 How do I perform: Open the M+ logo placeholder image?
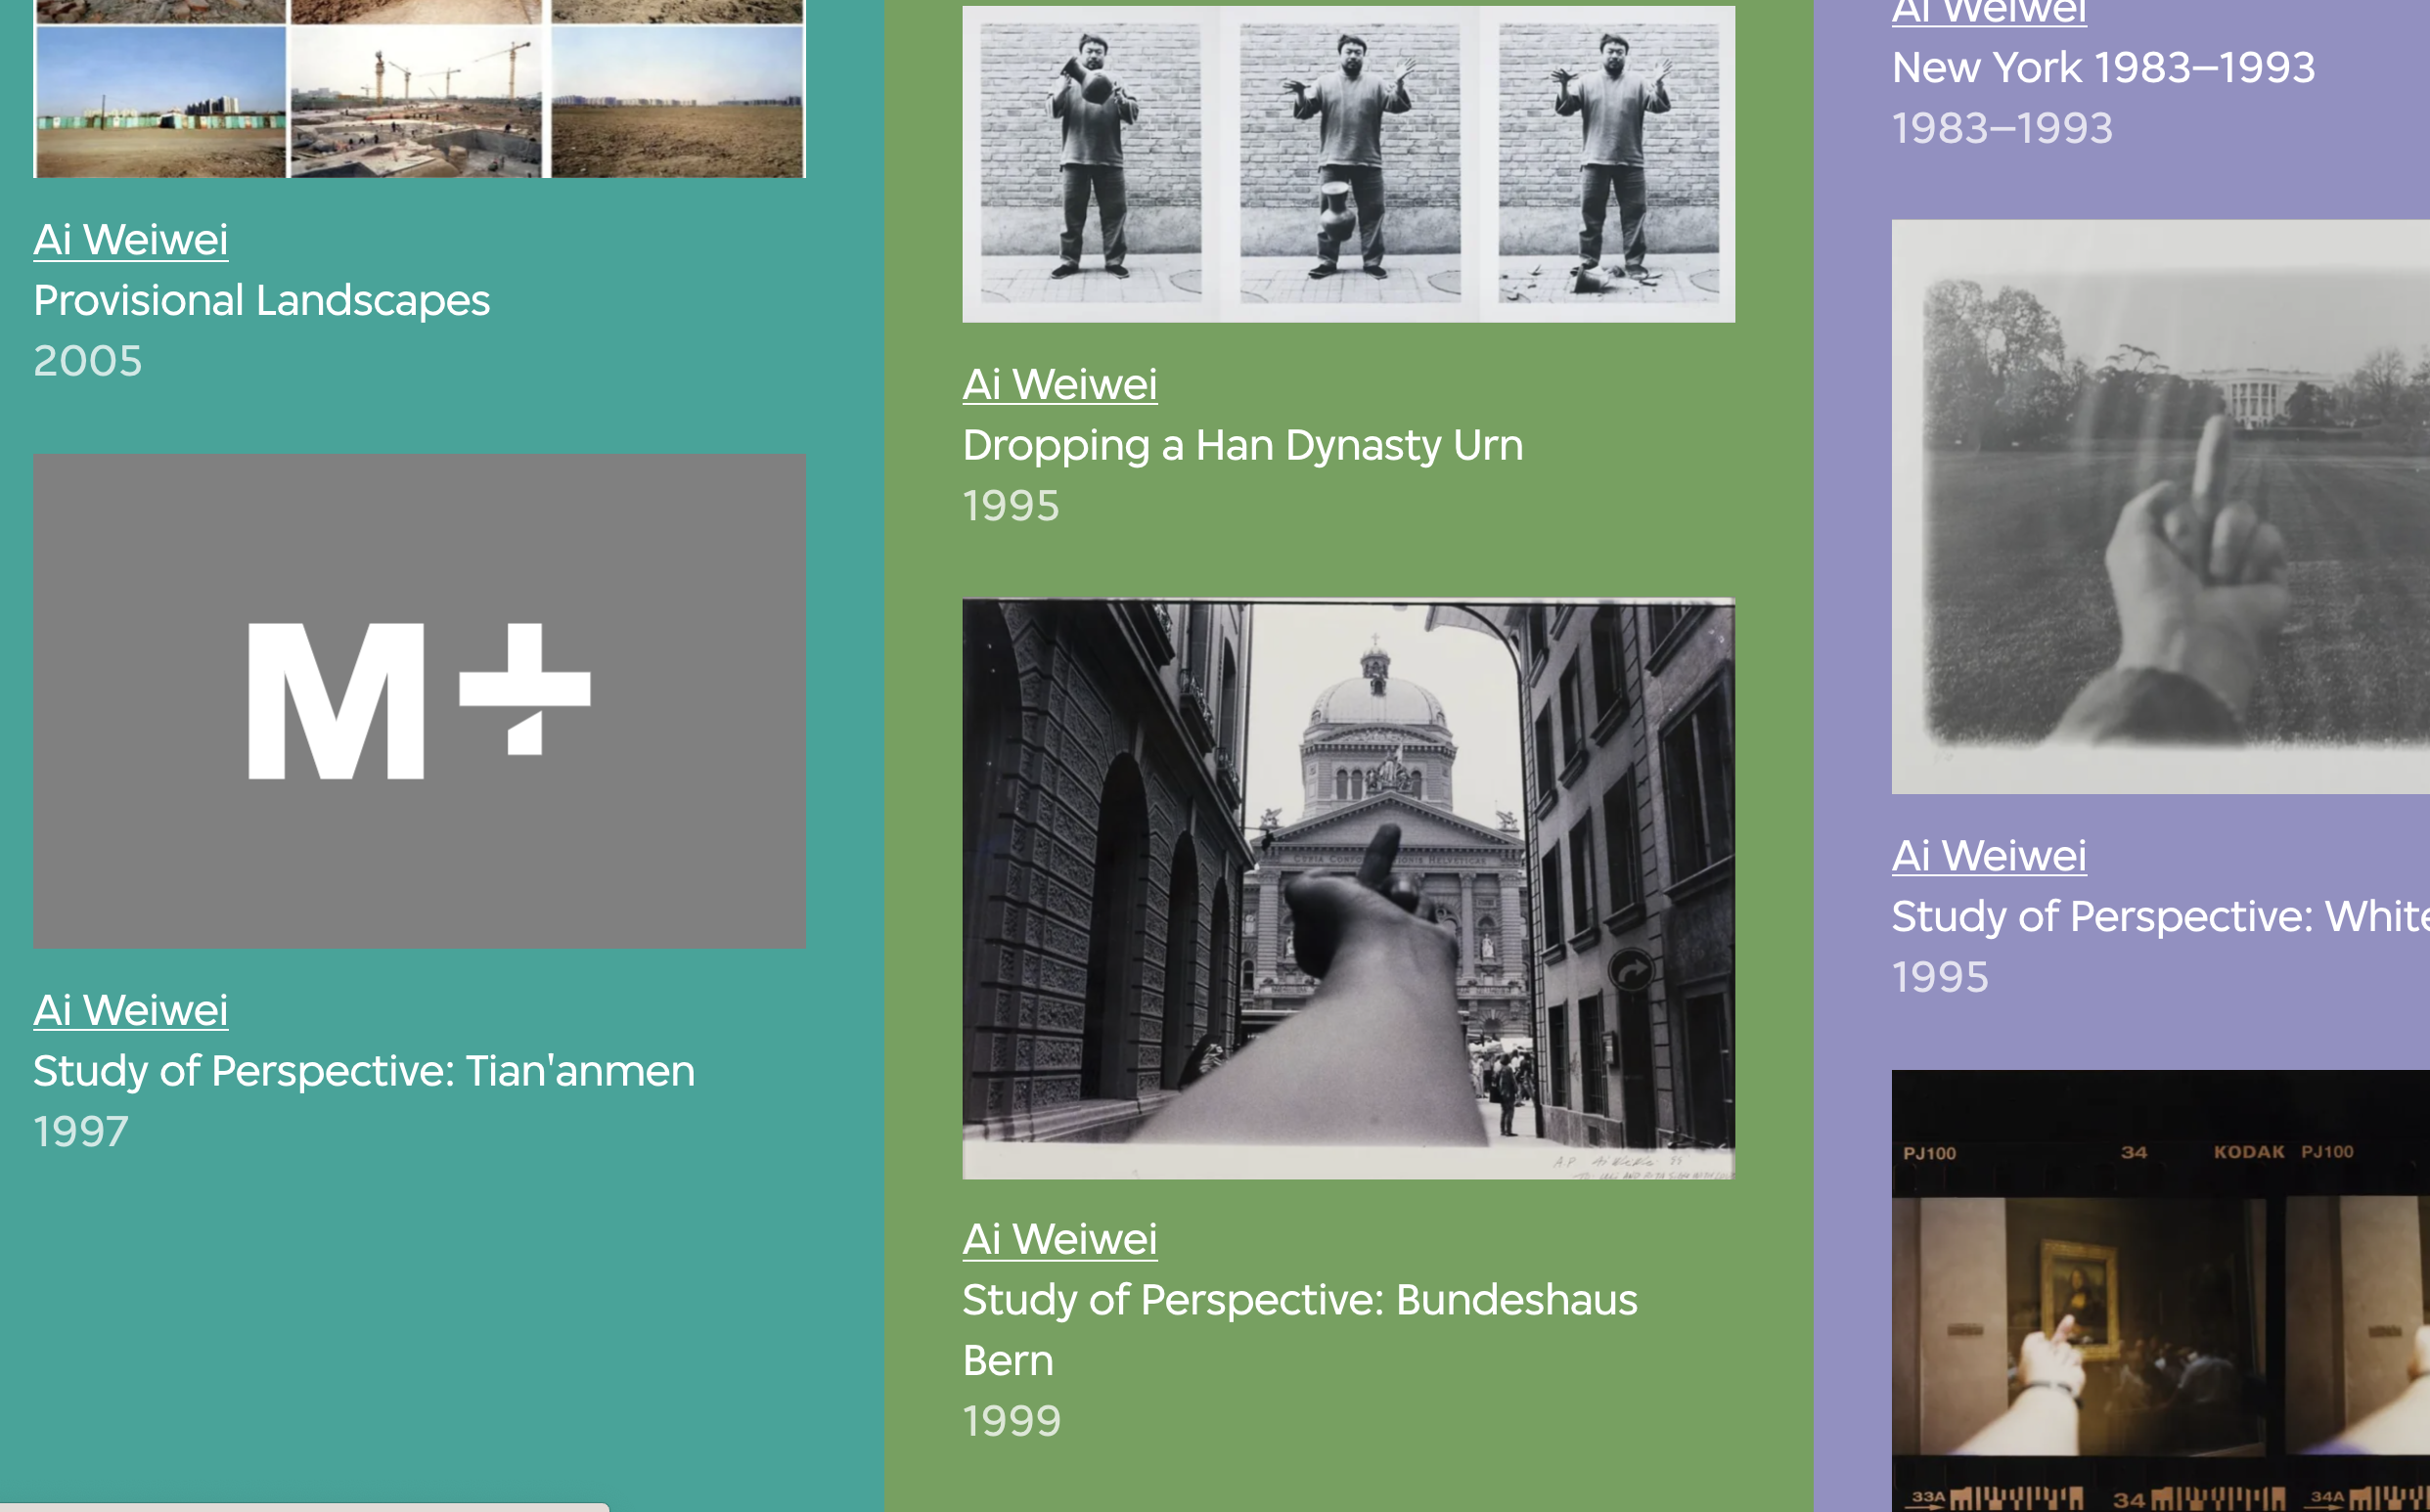click(x=419, y=700)
